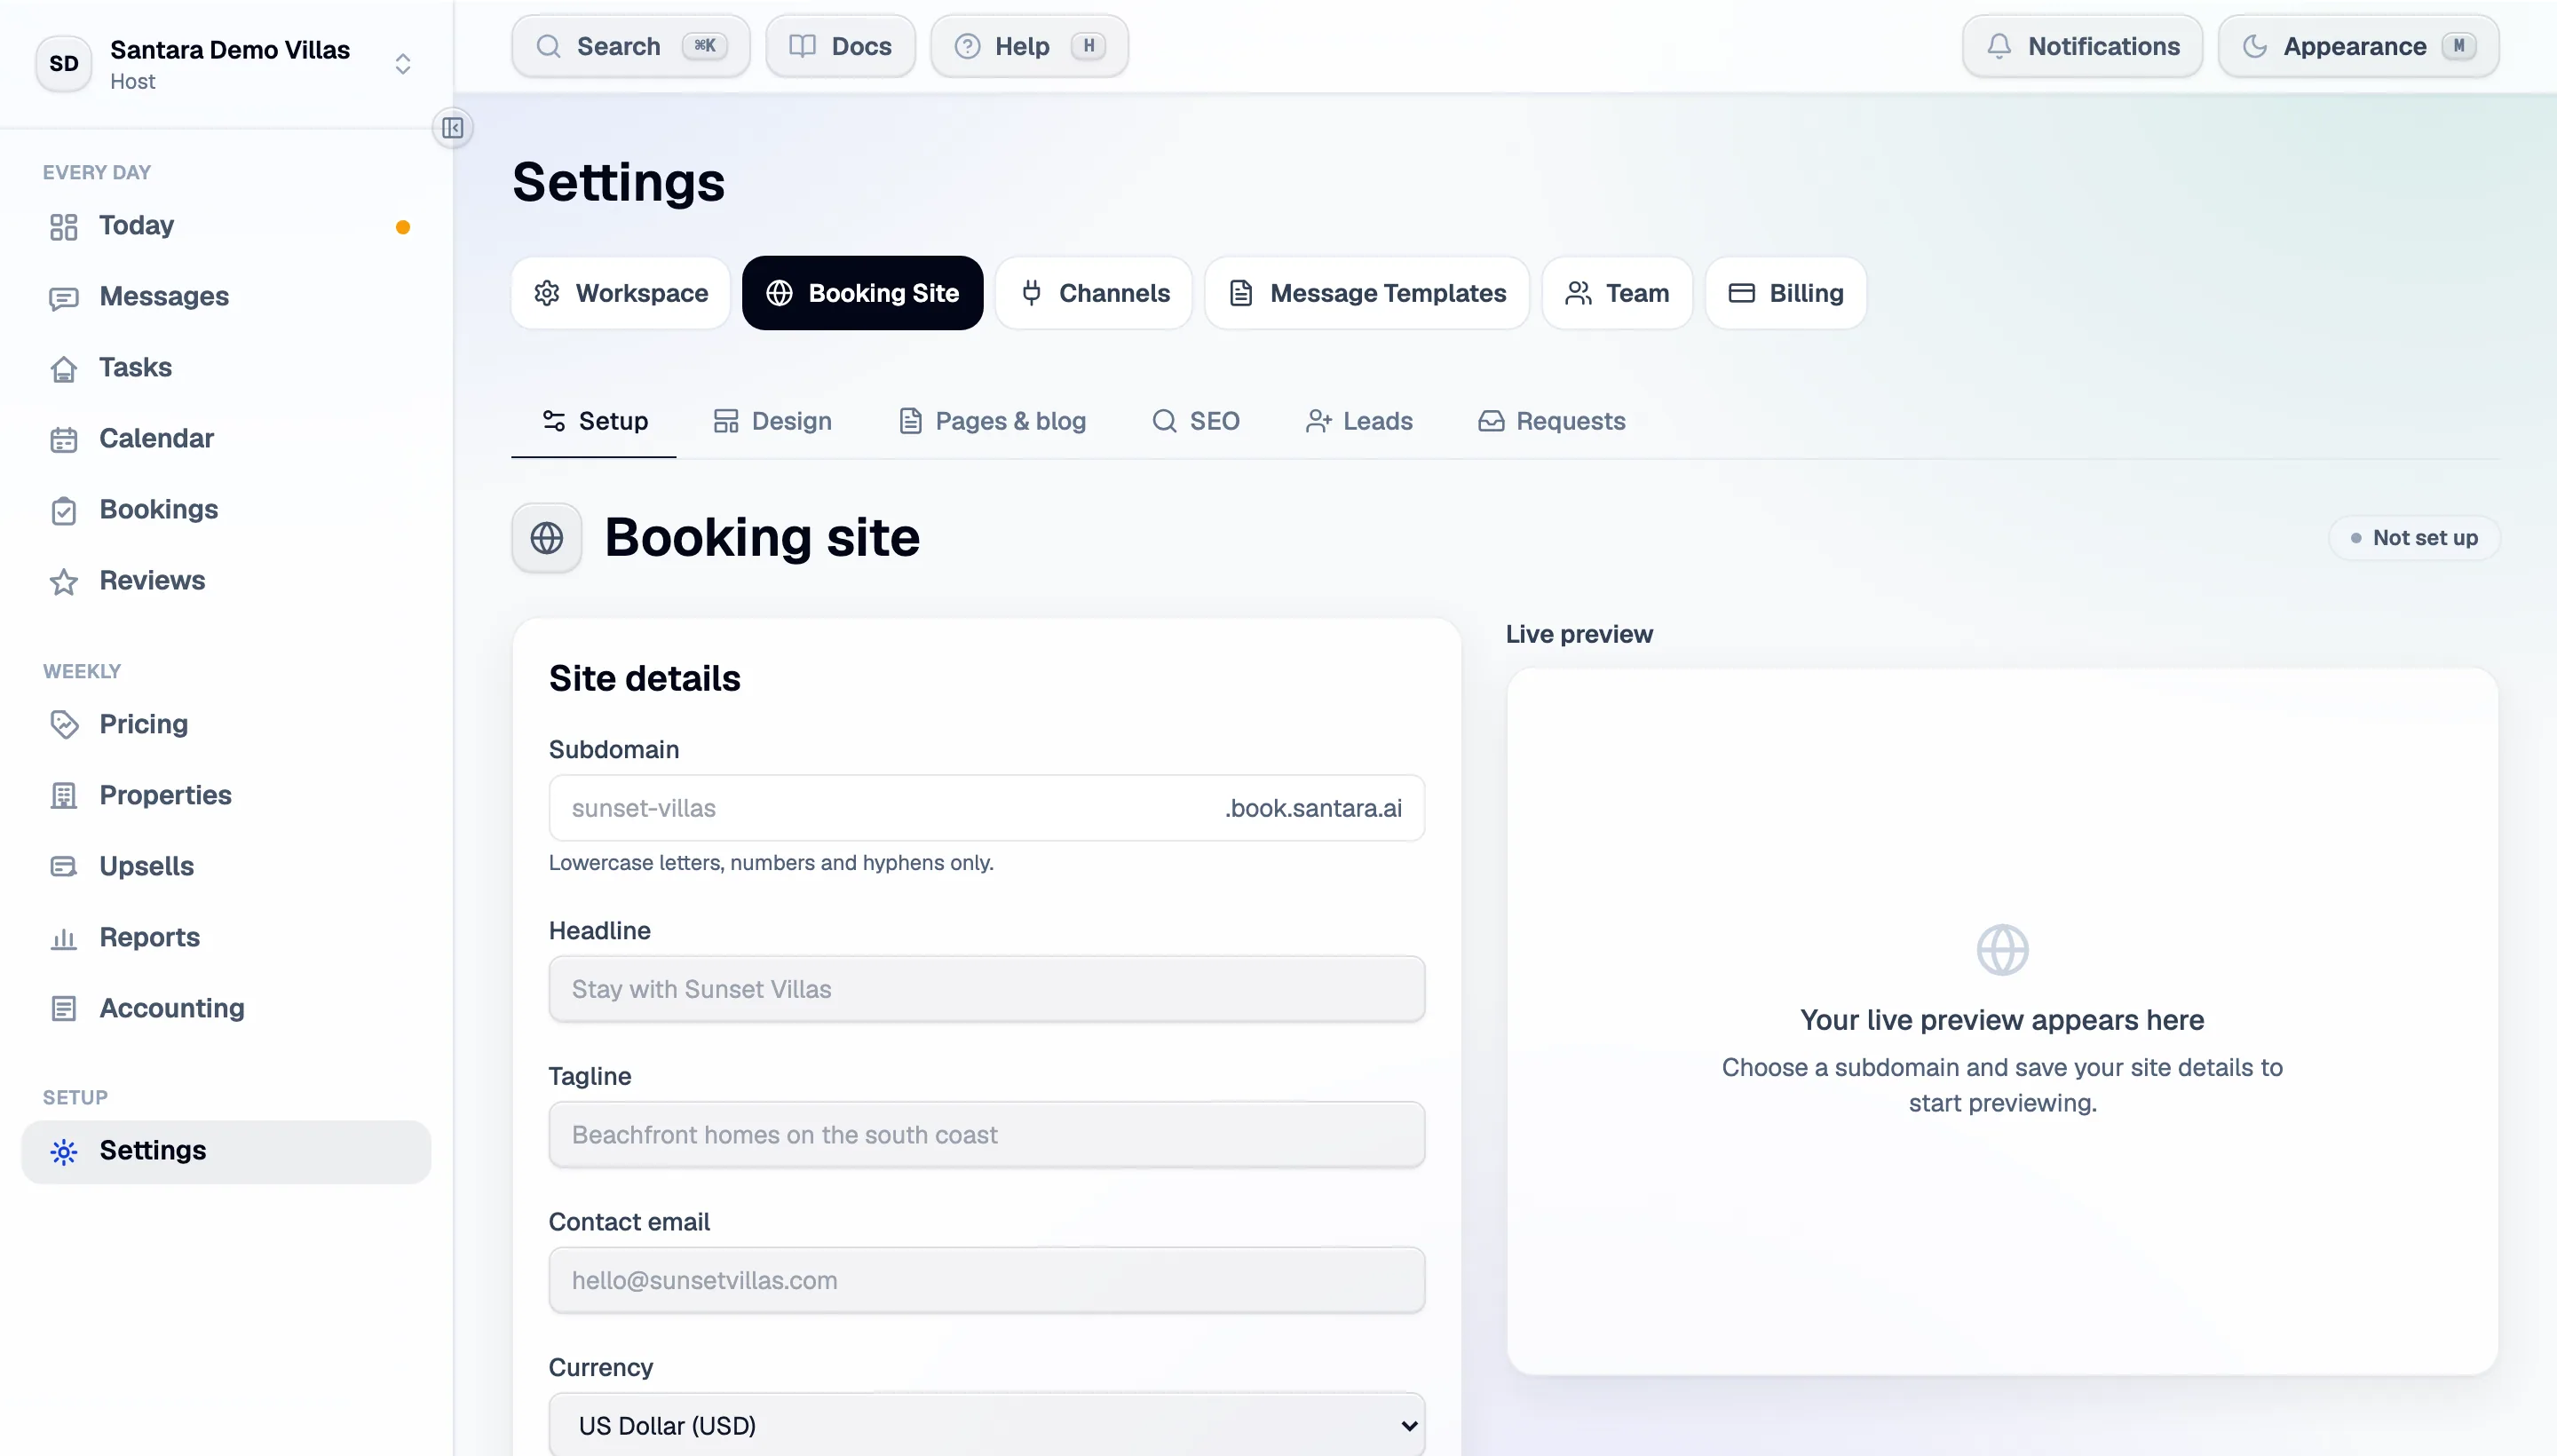This screenshot has height=1456, width=2557.
Task: Switch to the Team tab
Action: pyautogui.click(x=1617, y=293)
